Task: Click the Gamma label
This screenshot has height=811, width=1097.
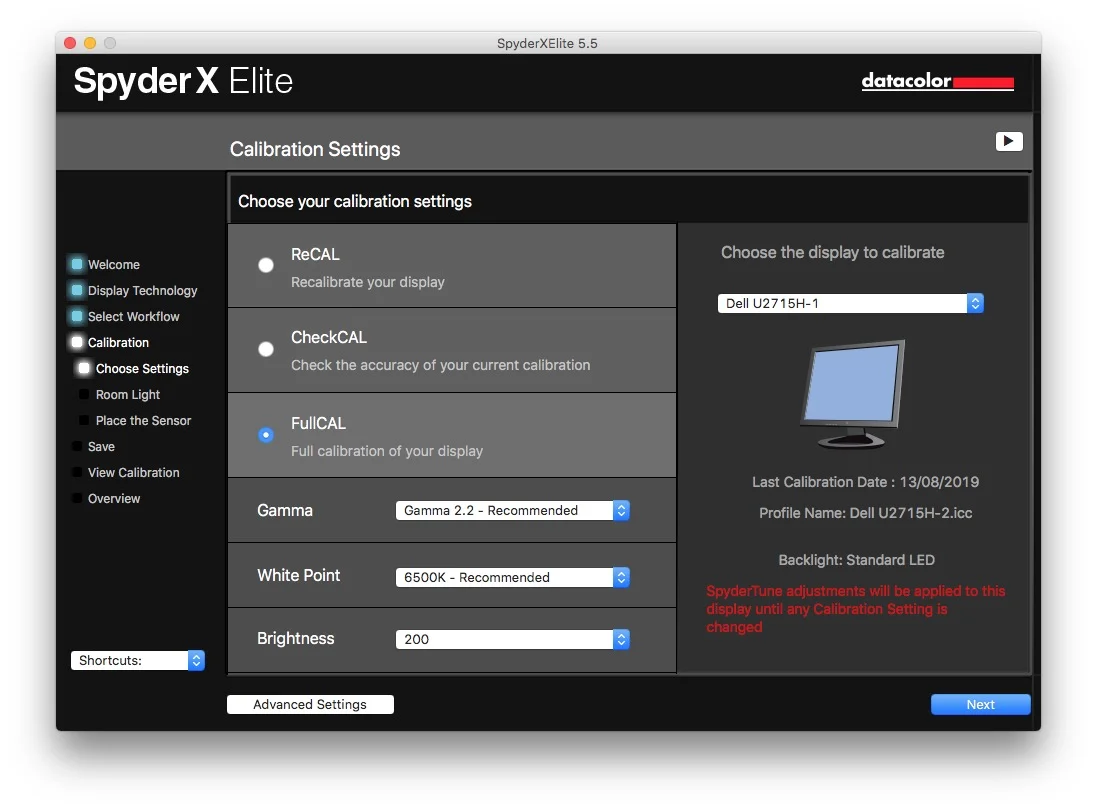Action: click(x=285, y=510)
